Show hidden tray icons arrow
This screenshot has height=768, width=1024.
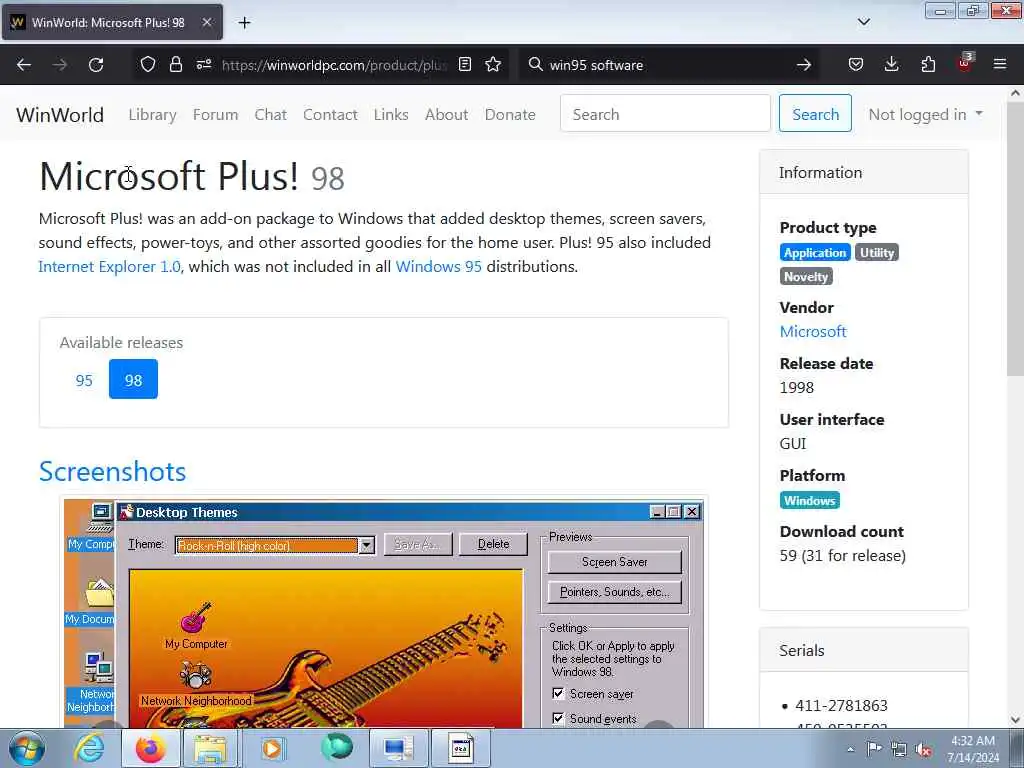click(850, 749)
